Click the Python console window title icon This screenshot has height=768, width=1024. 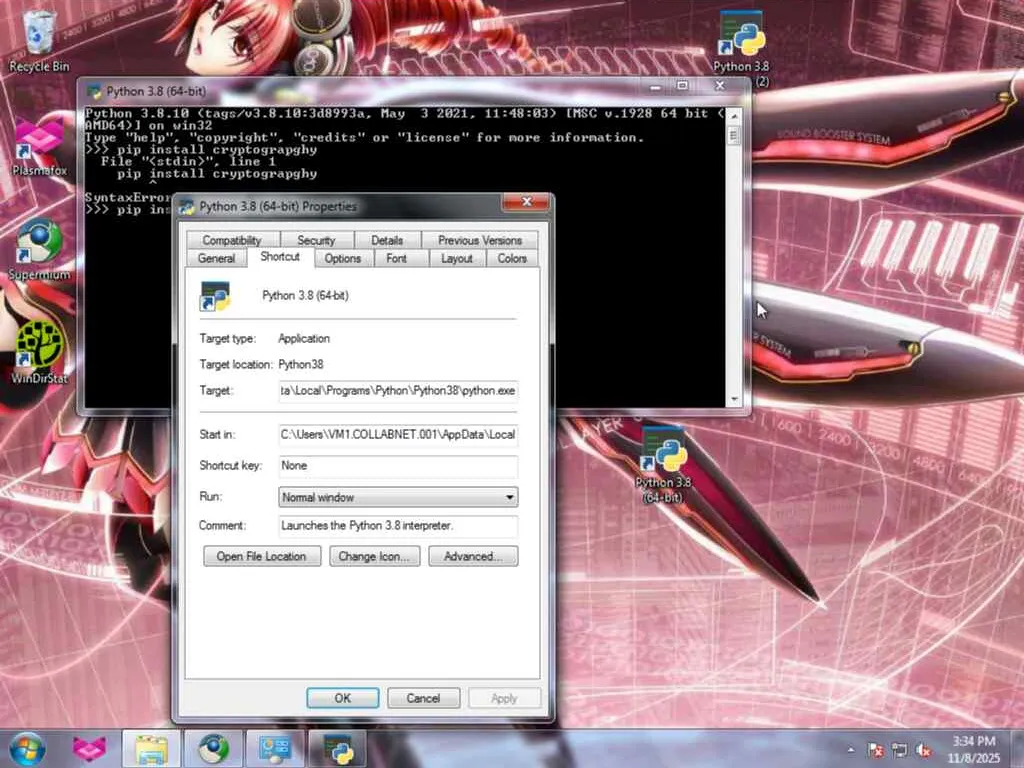[94, 91]
